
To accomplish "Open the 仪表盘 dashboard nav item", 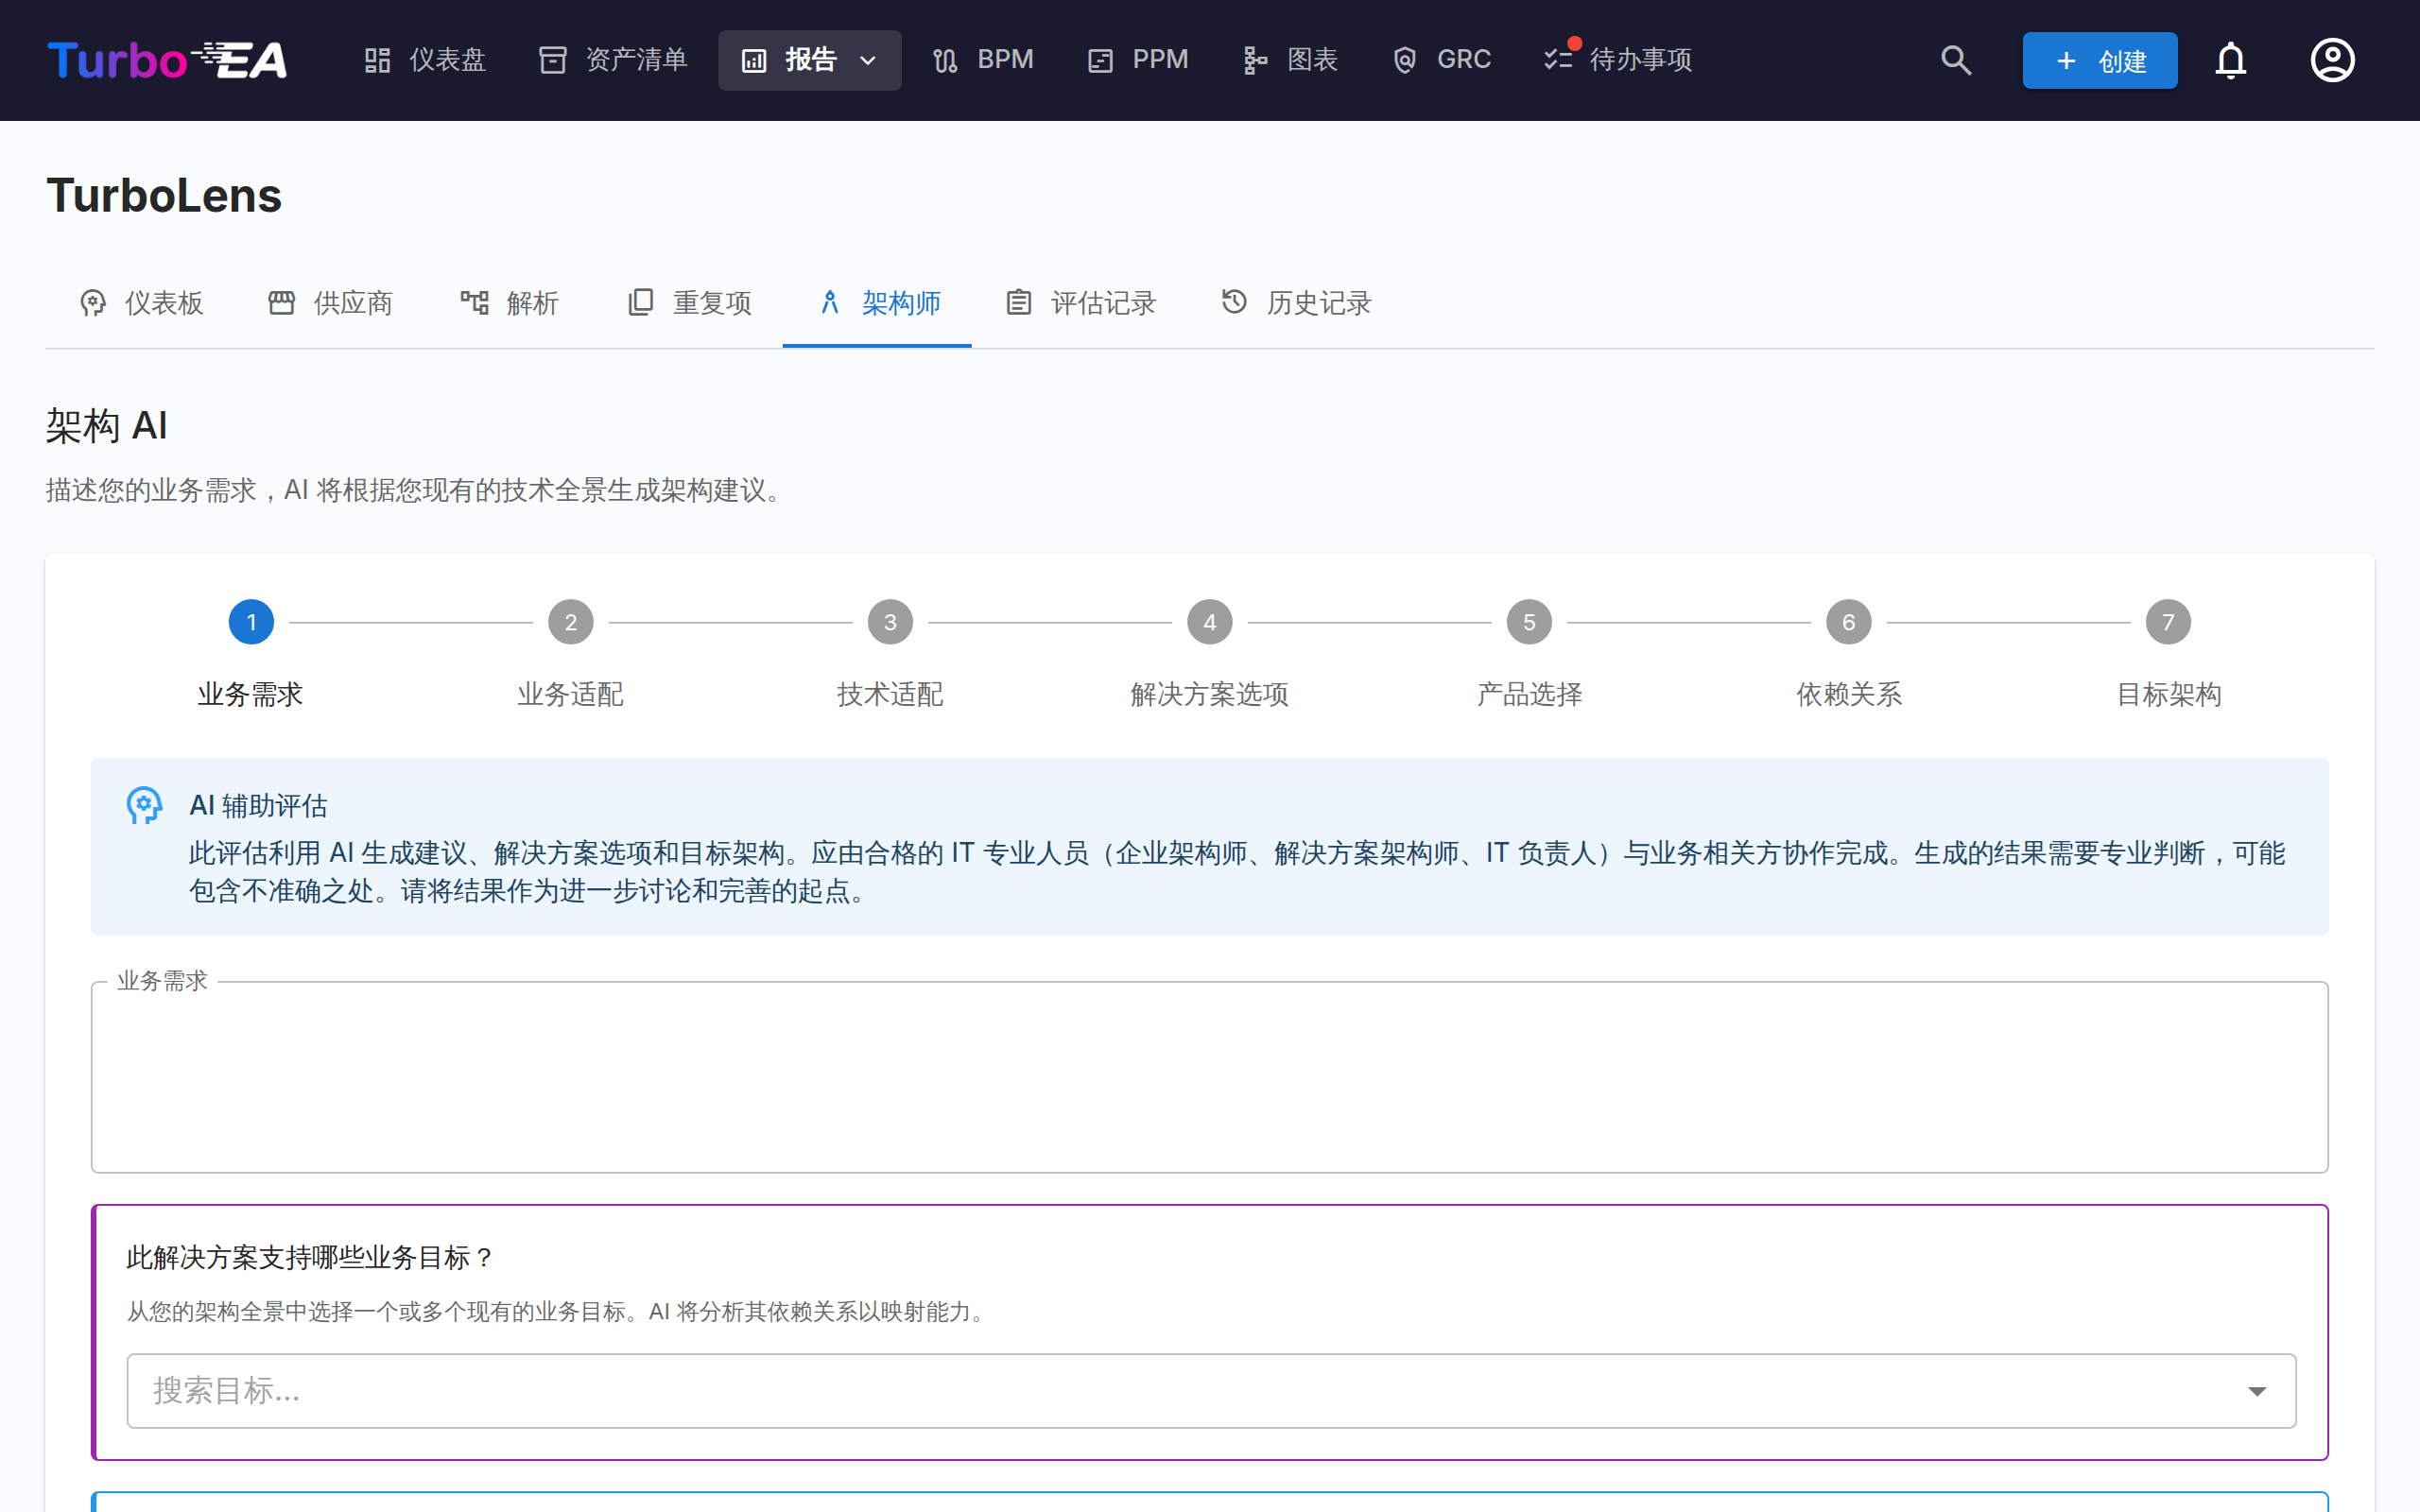I will coord(424,60).
